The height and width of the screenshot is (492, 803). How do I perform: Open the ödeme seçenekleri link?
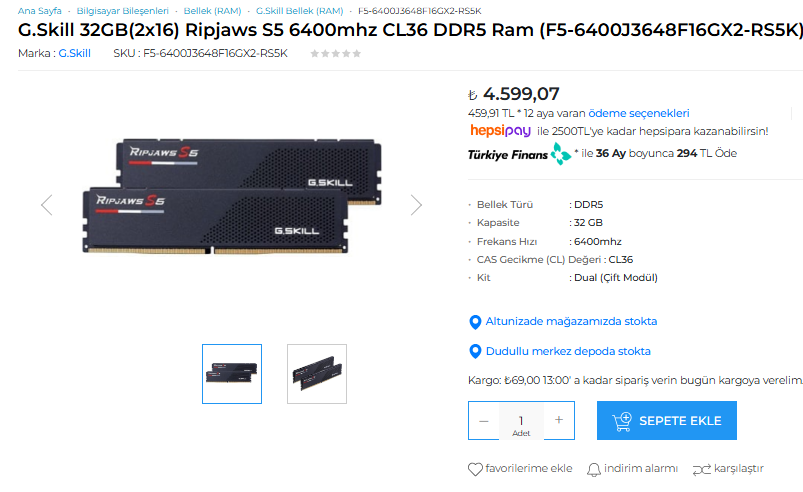(639, 113)
